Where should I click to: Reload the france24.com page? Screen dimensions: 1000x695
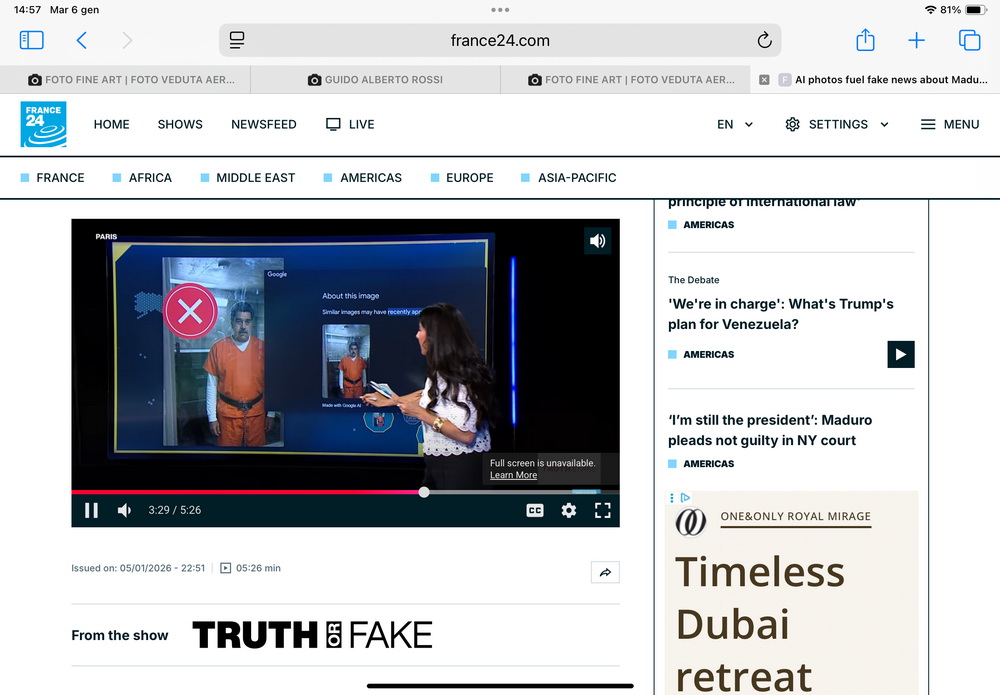coord(764,40)
